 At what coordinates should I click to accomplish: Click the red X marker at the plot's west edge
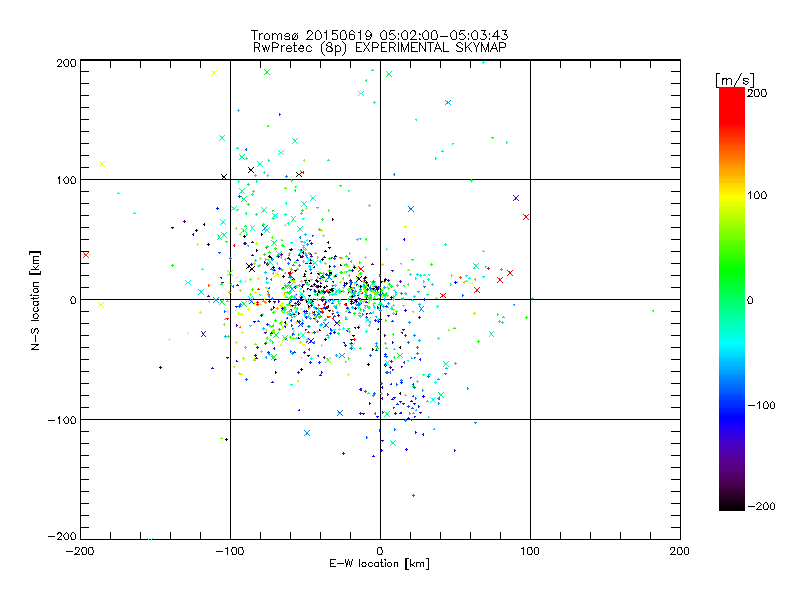coord(86,255)
